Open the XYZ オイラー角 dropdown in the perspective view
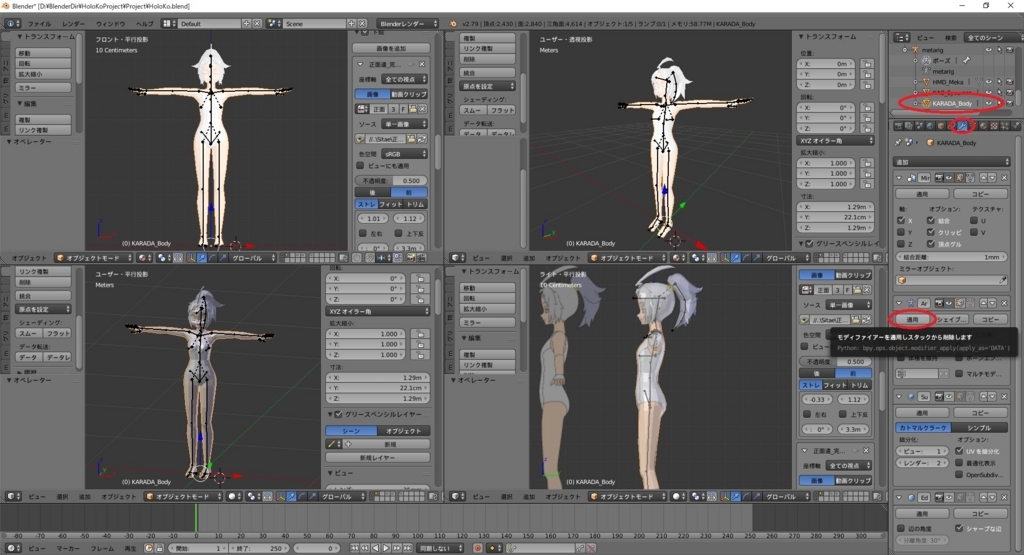1024x555 pixels. tap(835, 140)
